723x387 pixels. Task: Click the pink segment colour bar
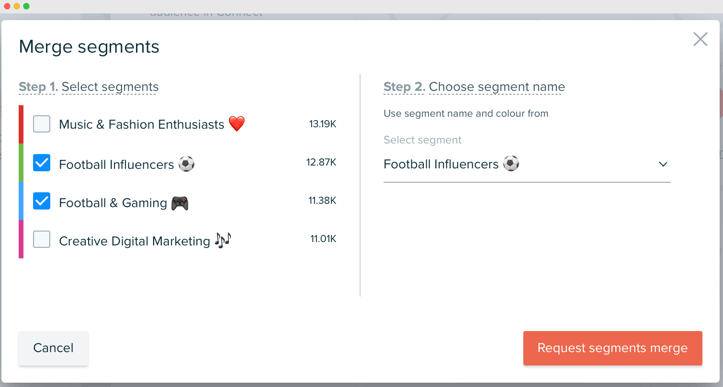(x=21, y=239)
